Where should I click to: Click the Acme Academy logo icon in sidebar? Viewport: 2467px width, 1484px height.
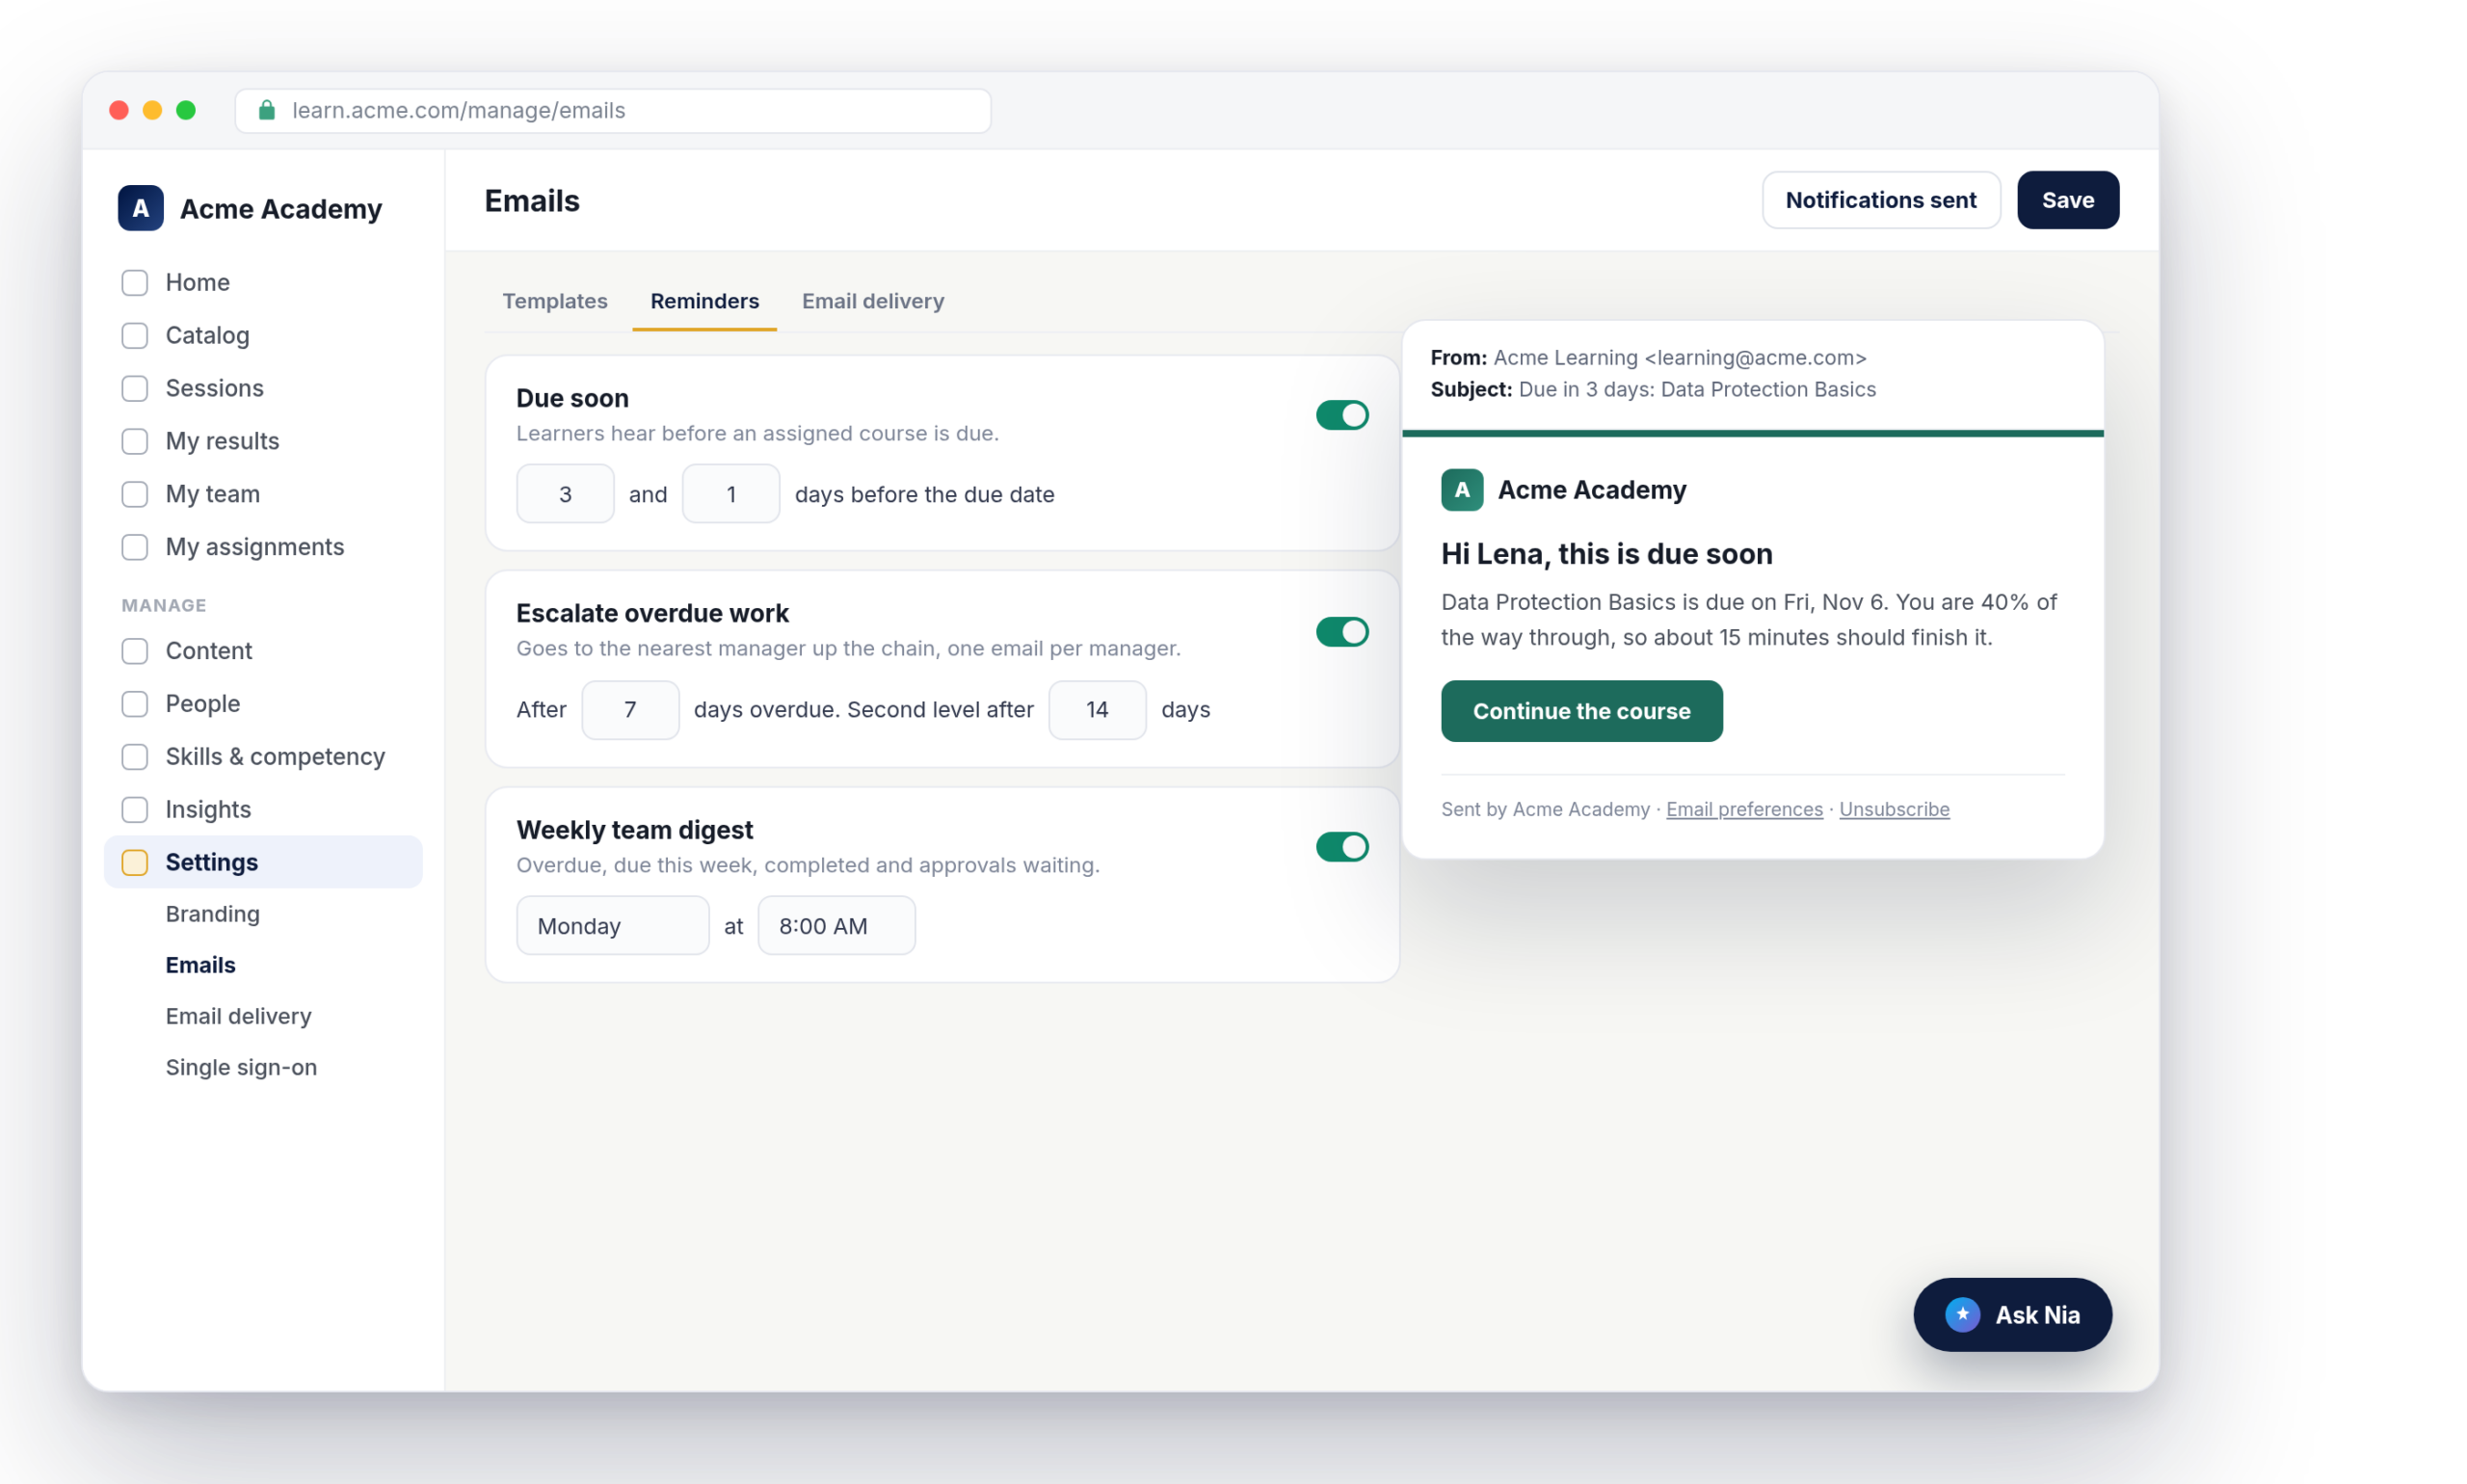click(x=140, y=208)
